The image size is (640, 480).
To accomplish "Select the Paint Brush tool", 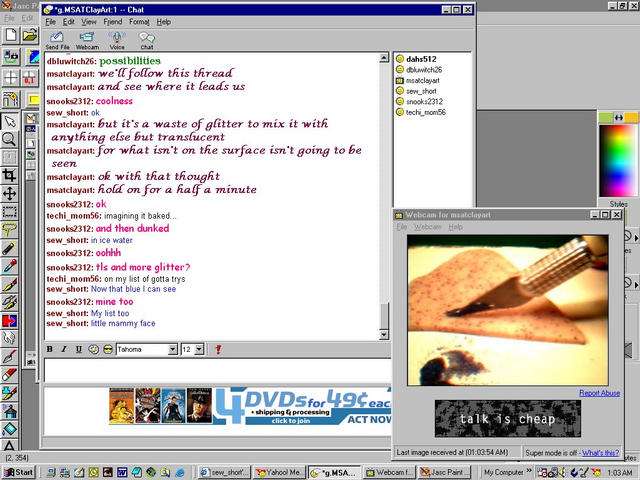I will (x=9, y=284).
